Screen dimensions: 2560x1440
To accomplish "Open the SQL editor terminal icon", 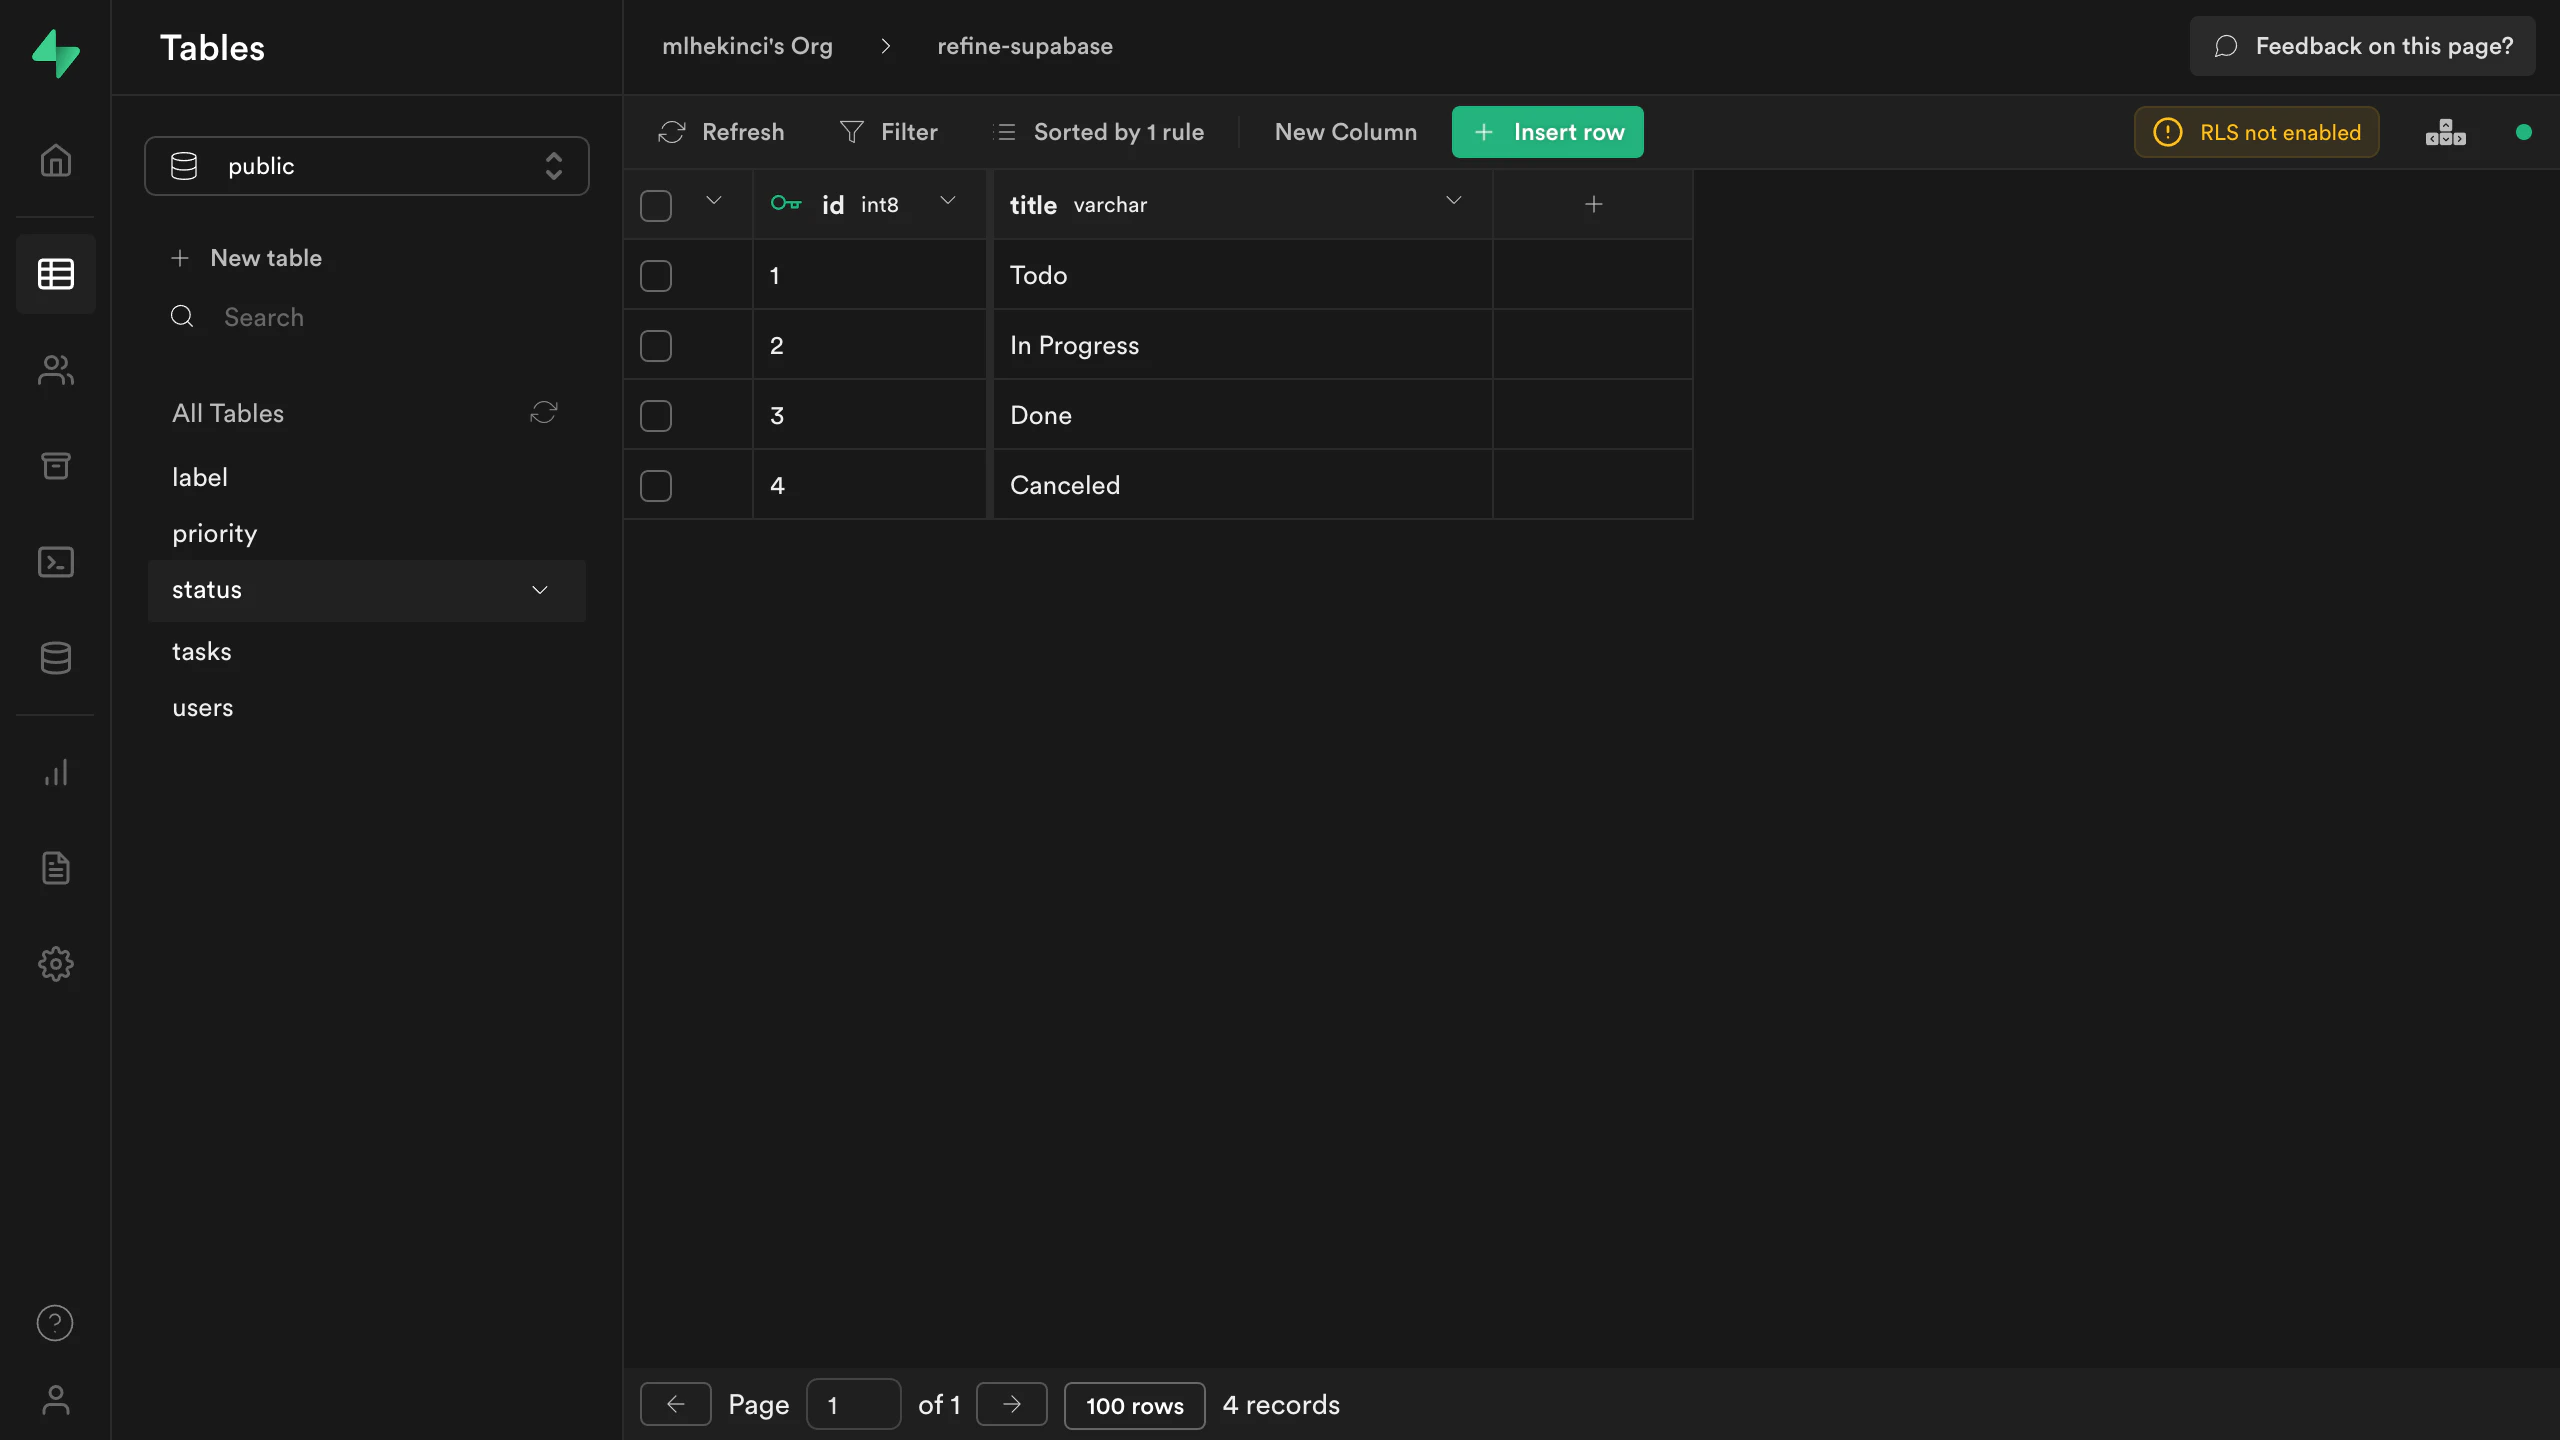I will (56, 562).
